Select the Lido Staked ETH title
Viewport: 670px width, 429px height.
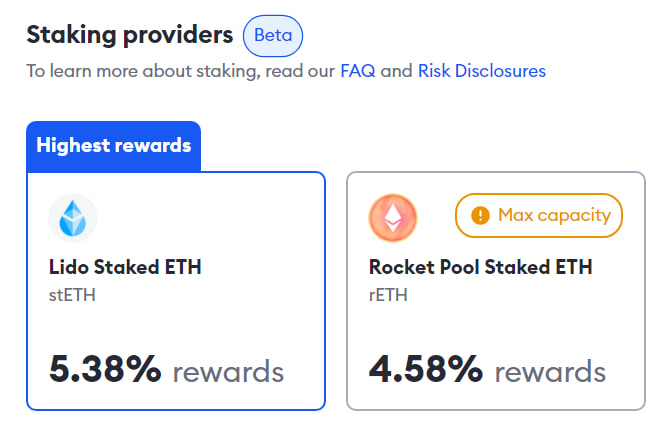pos(125,267)
